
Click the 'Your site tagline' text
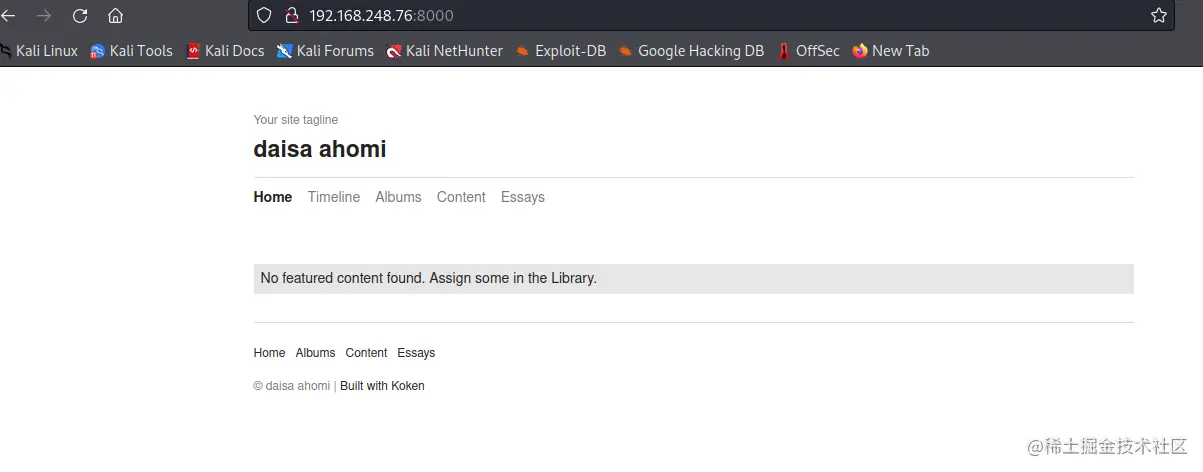pos(296,120)
